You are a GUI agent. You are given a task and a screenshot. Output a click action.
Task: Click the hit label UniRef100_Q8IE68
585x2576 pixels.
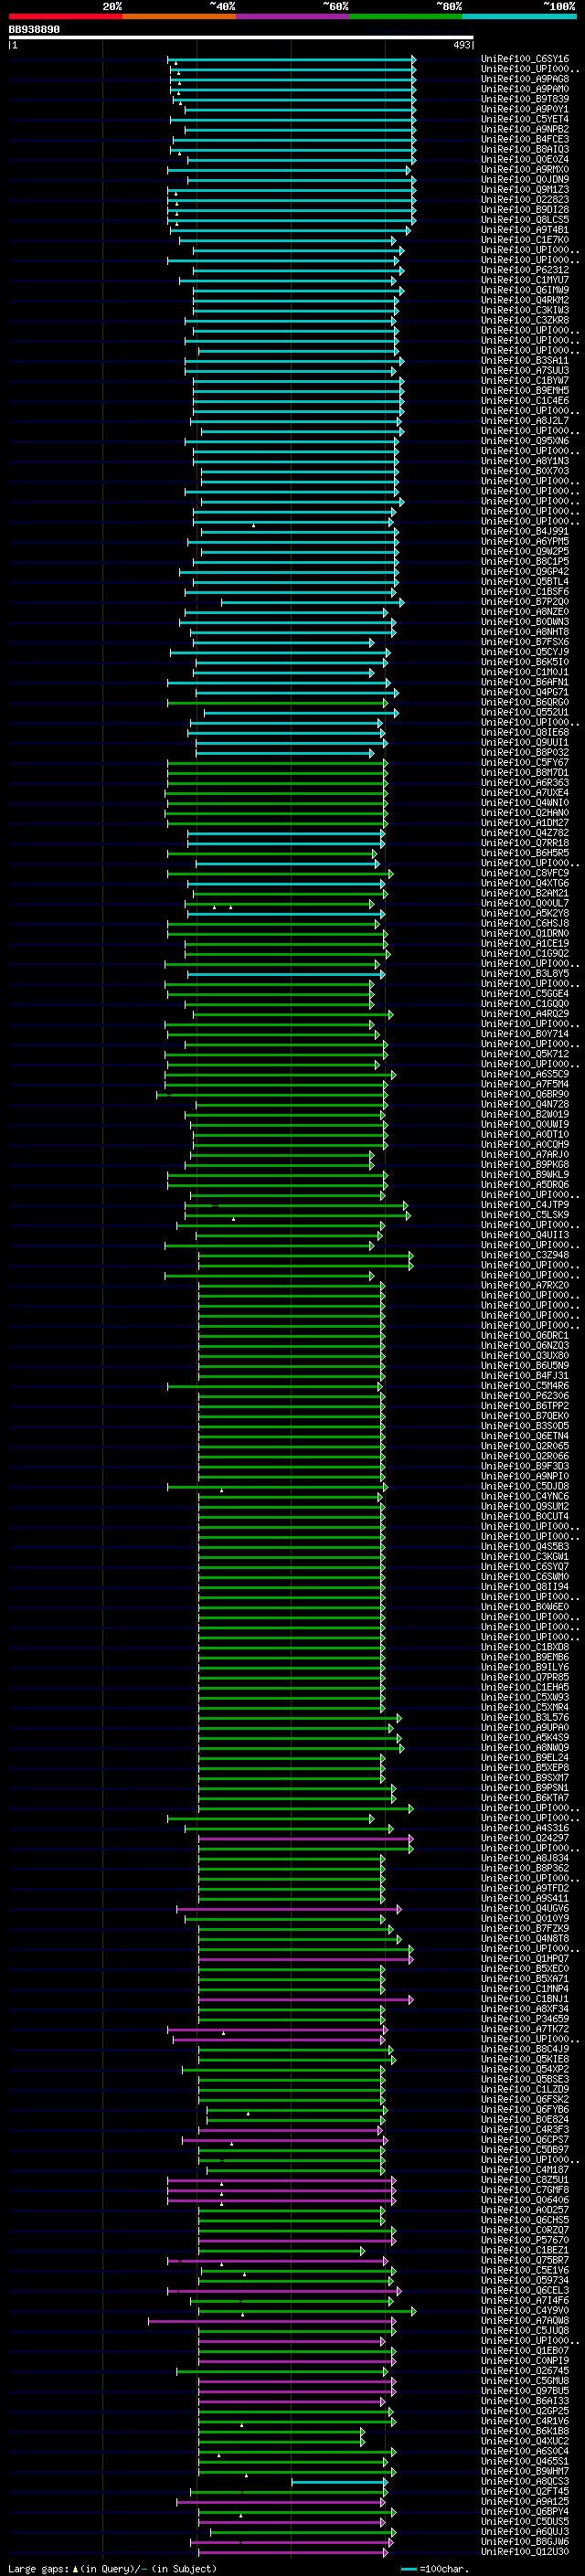pyautogui.click(x=525, y=733)
